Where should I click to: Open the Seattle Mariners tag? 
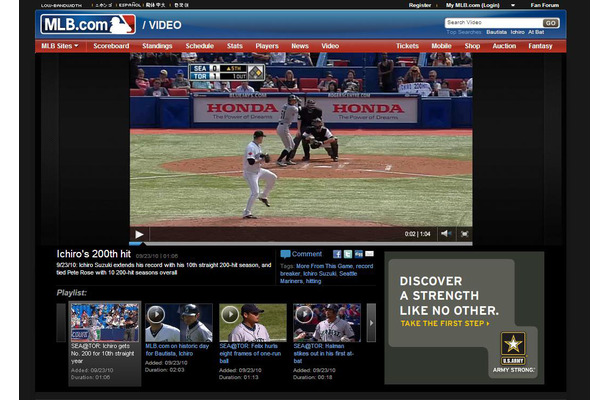point(319,277)
